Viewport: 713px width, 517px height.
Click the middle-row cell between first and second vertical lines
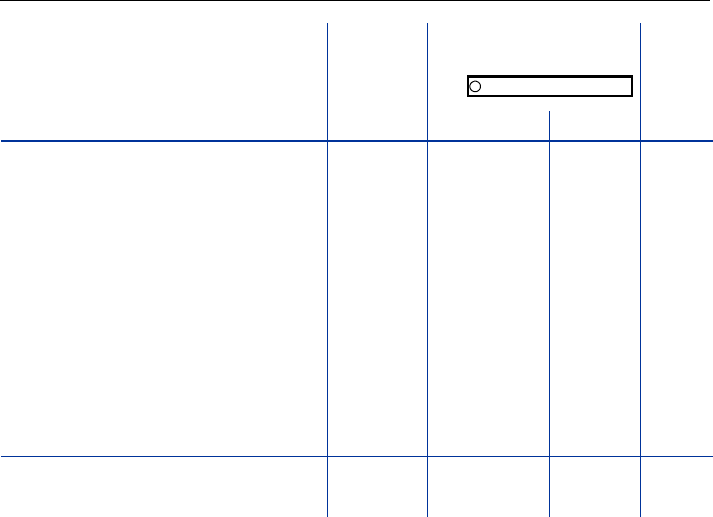click(x=377, y=299)
